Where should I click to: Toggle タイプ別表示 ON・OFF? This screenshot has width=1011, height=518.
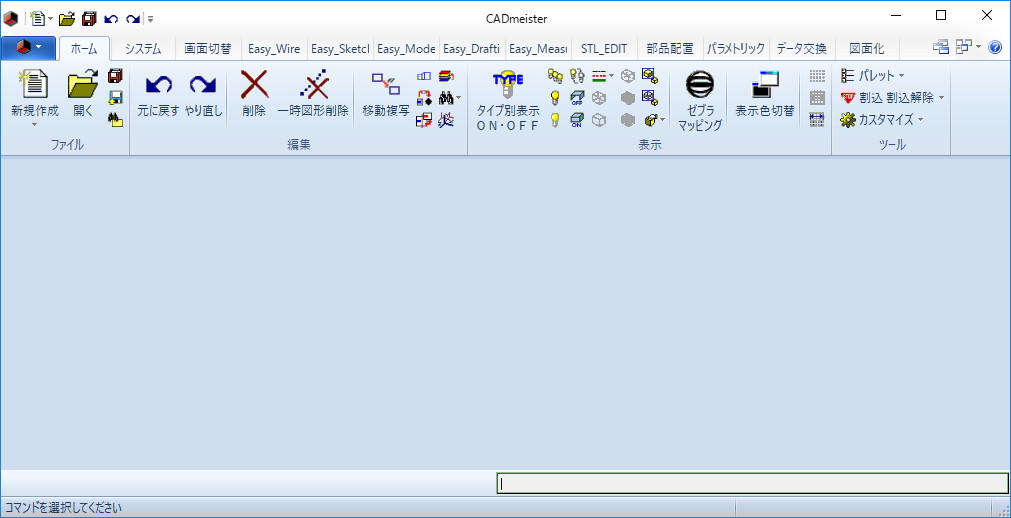(507, 100)
